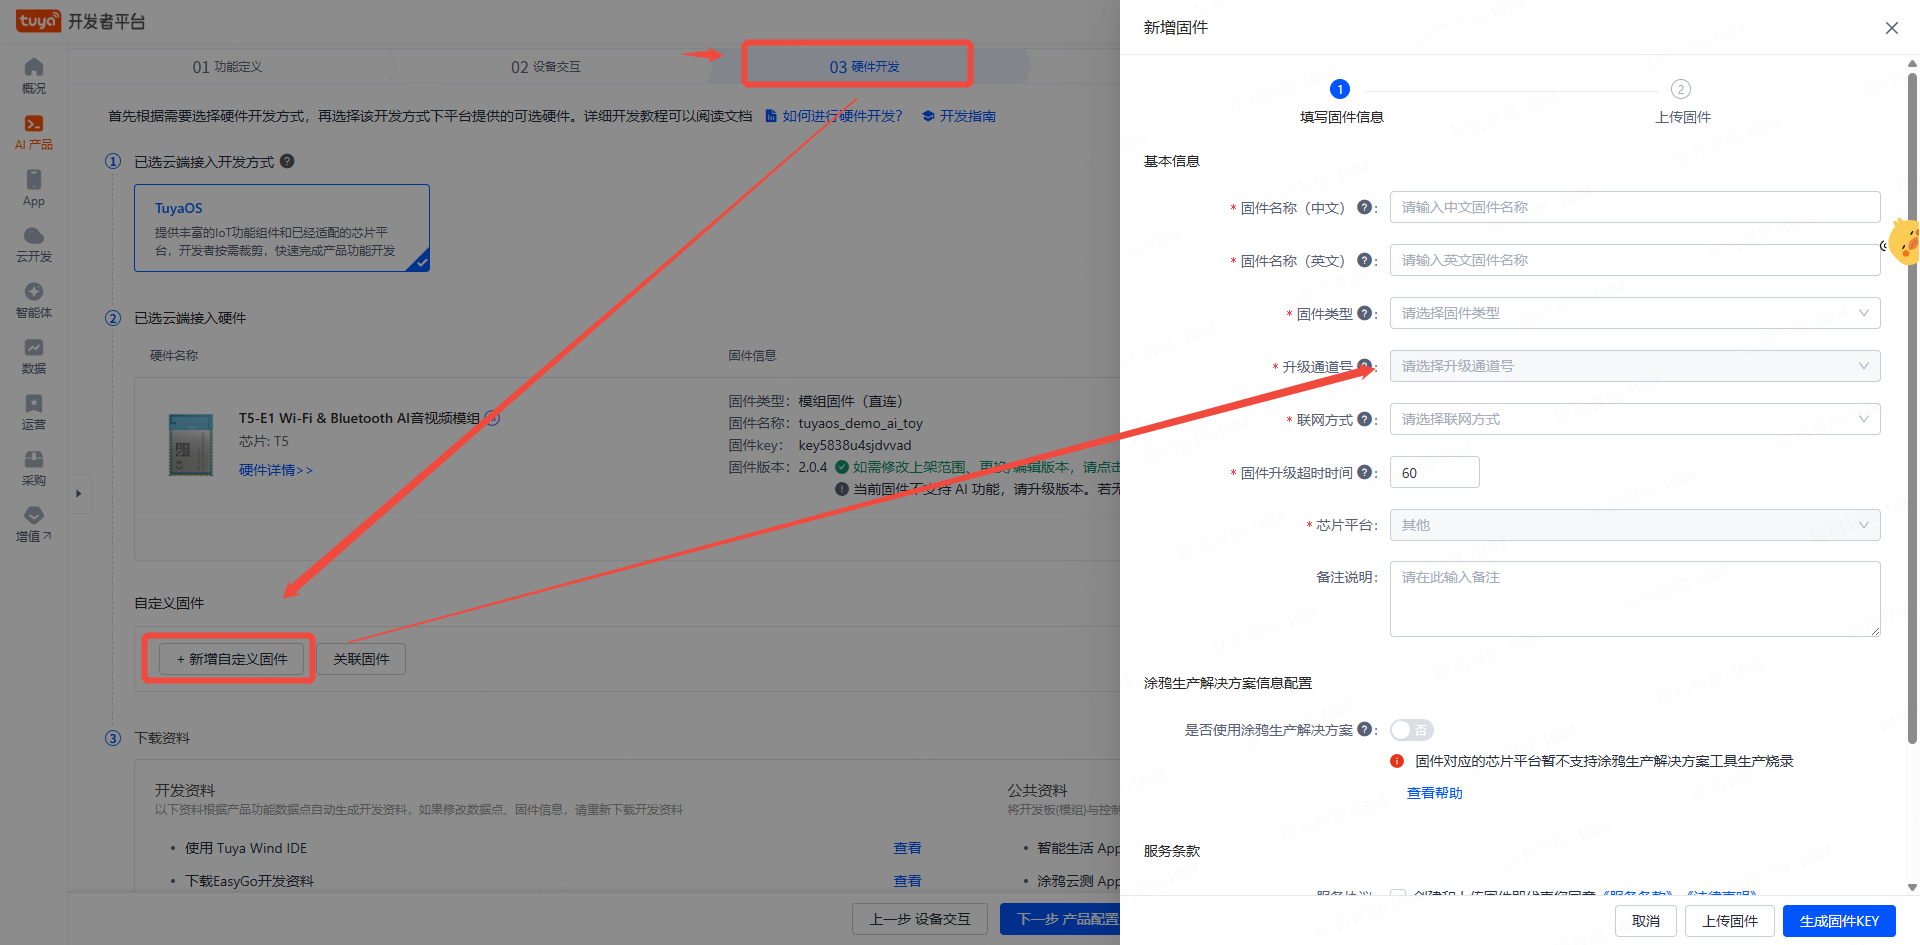Open 数据 in the sidebar
Screen dimensions: 1920x945
[x=34, y=356]
